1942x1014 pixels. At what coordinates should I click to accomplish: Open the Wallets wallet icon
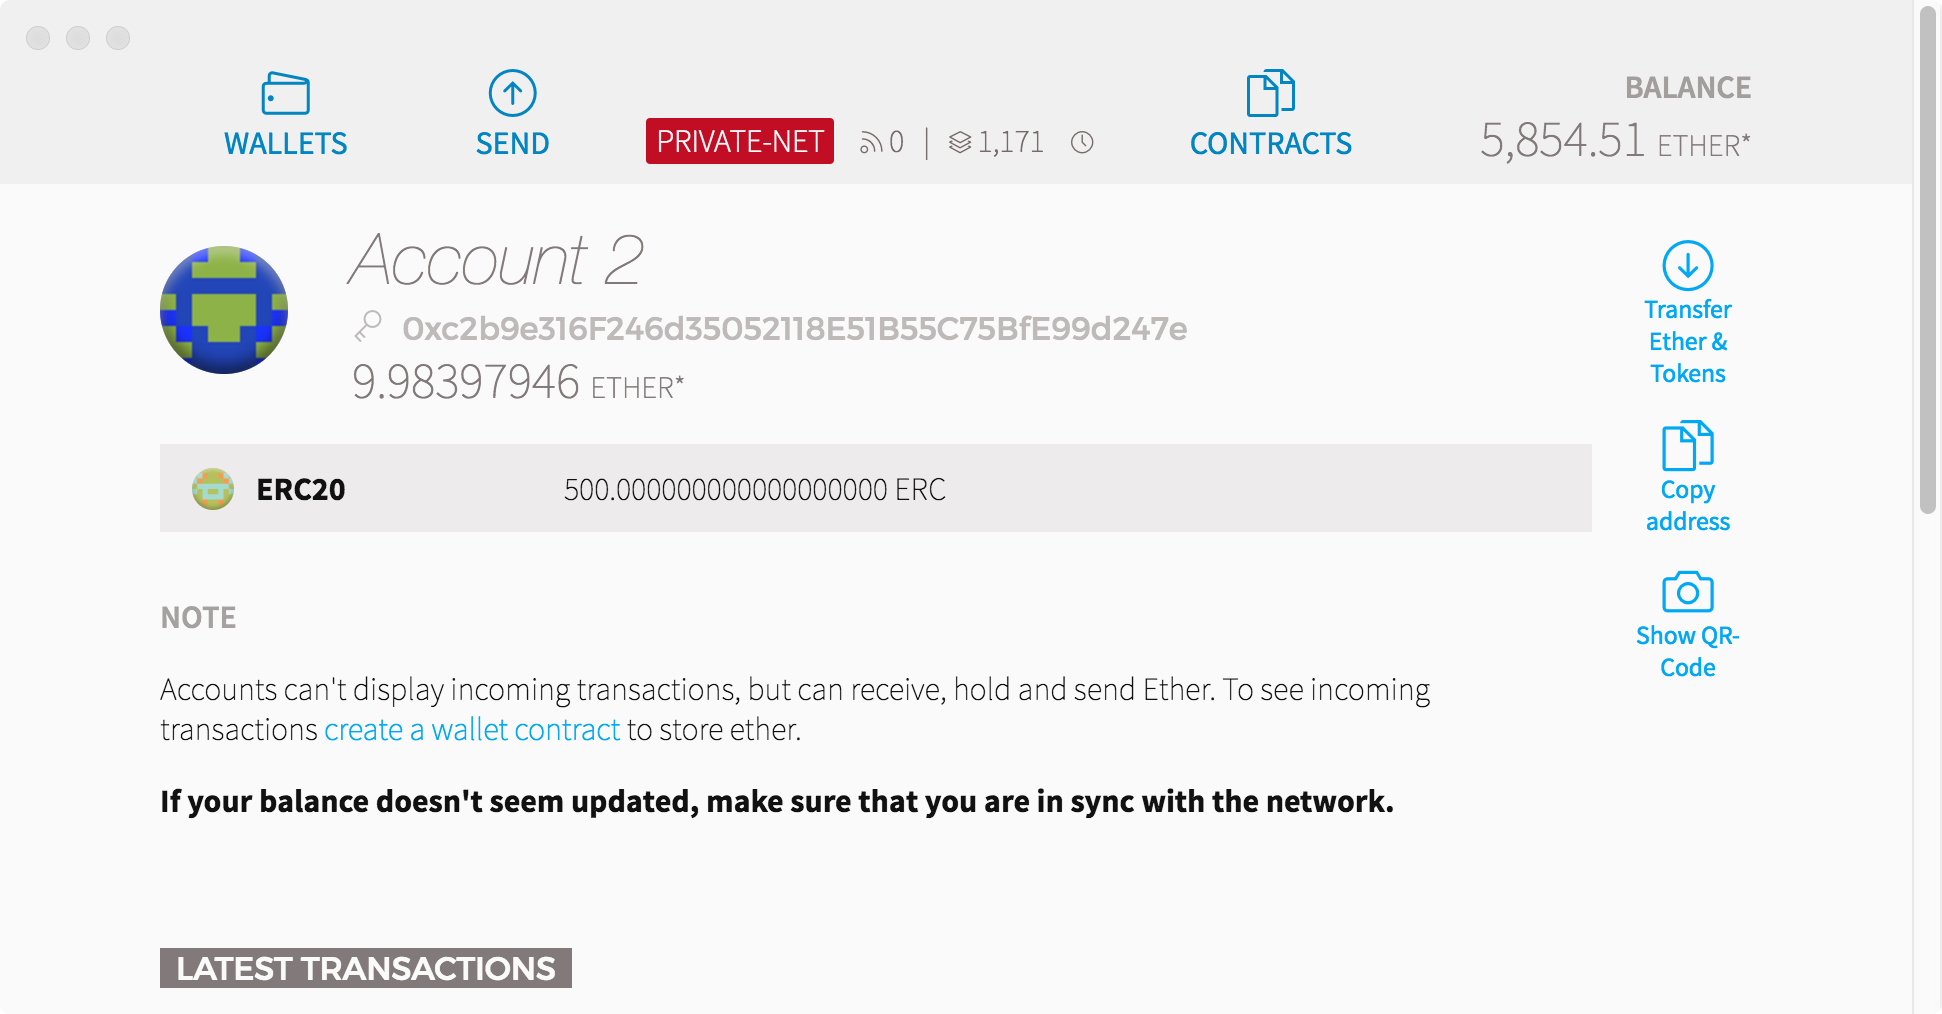point(285,95)
